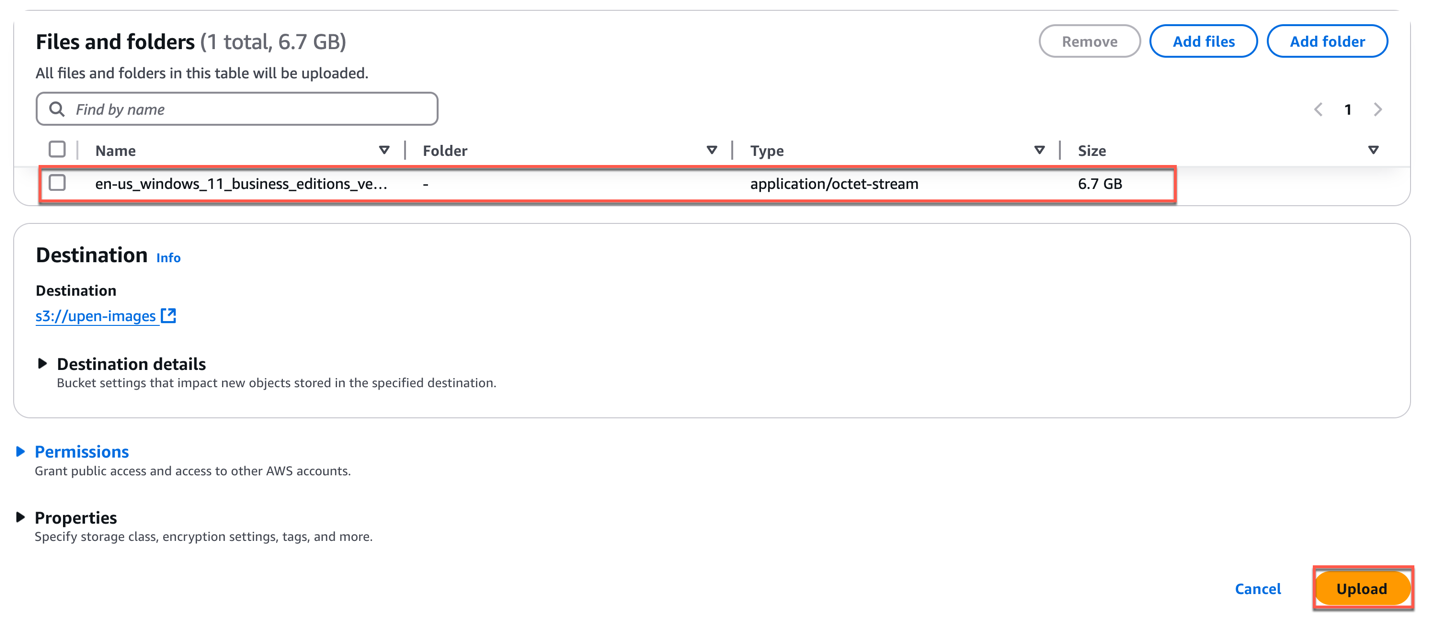This screenshot has width=1429, height=624.
Task: Select all files with header checkbox
Action: click(x=57, y=149)
